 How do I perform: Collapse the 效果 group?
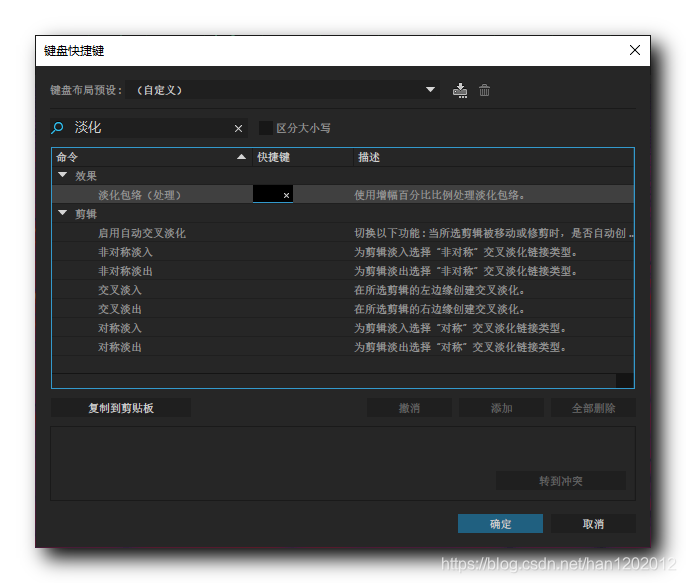63,175
